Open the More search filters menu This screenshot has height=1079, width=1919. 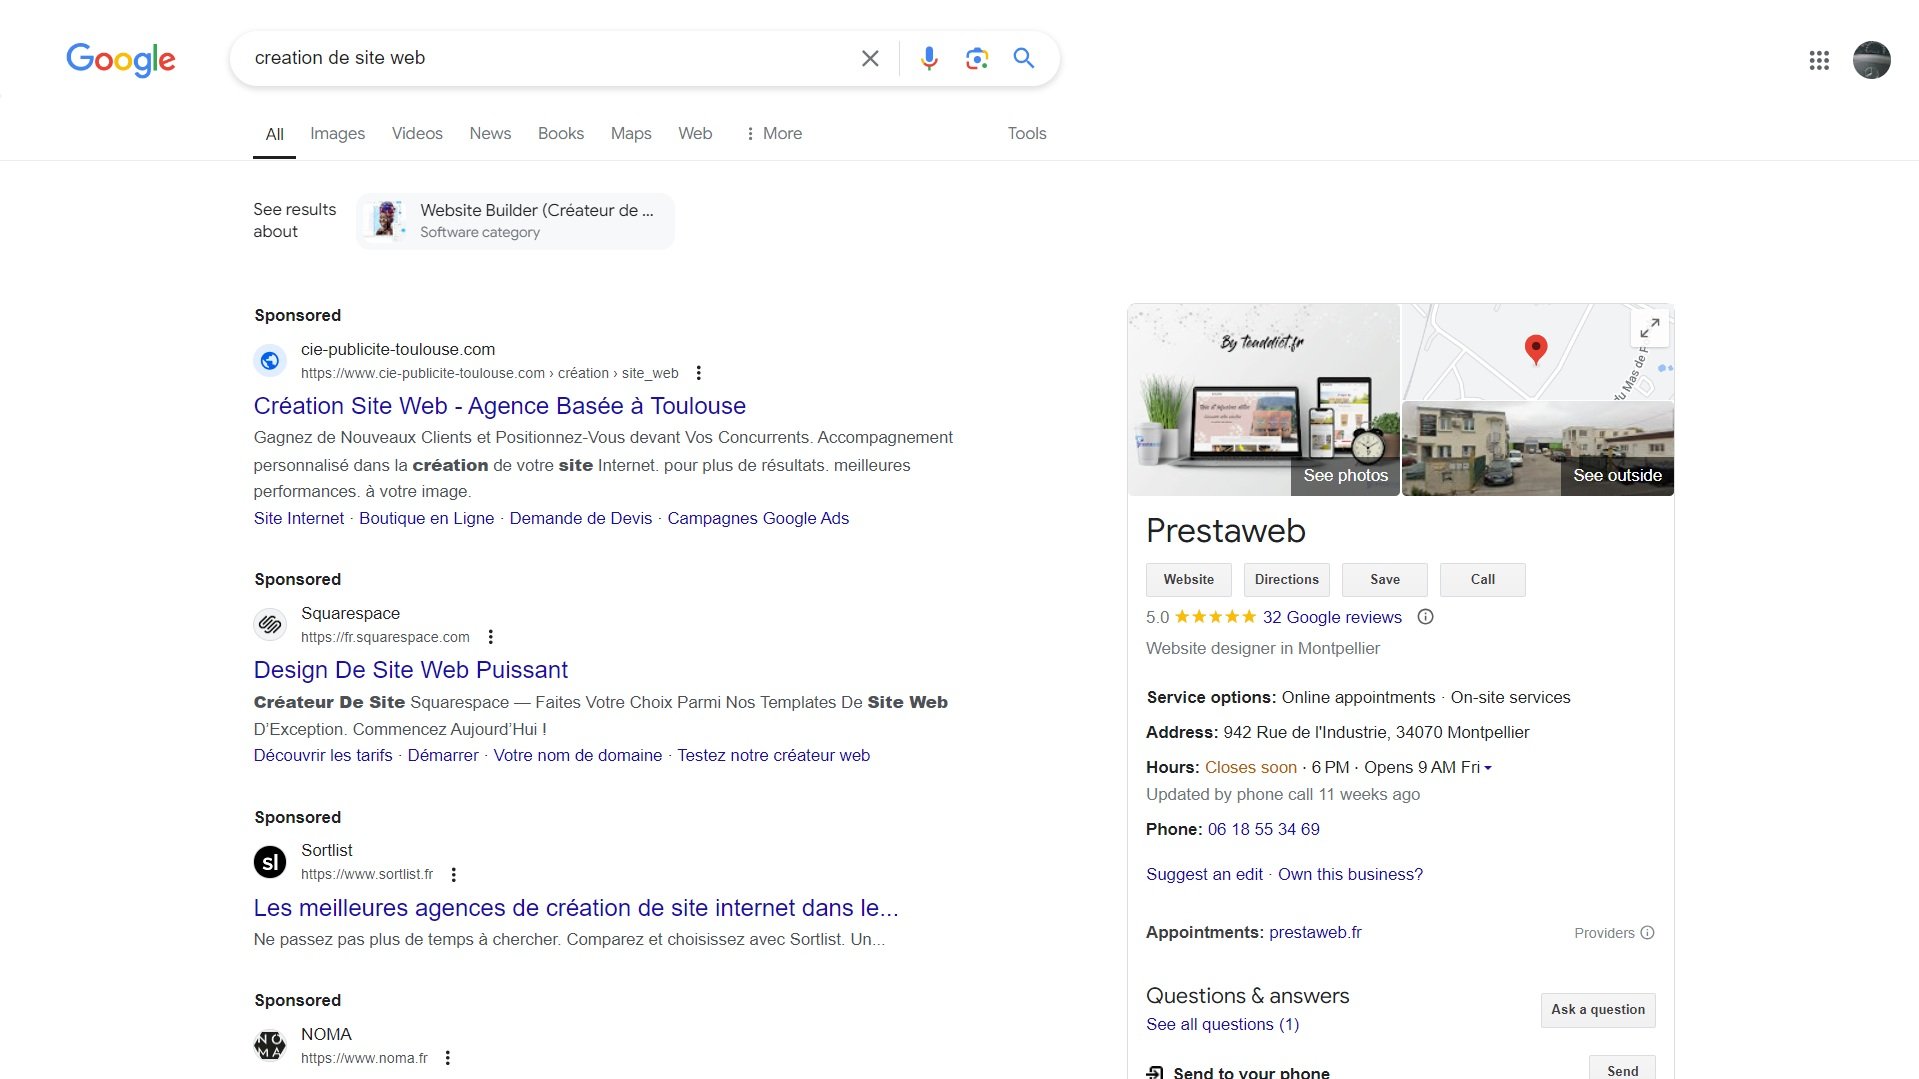point(773,134)
